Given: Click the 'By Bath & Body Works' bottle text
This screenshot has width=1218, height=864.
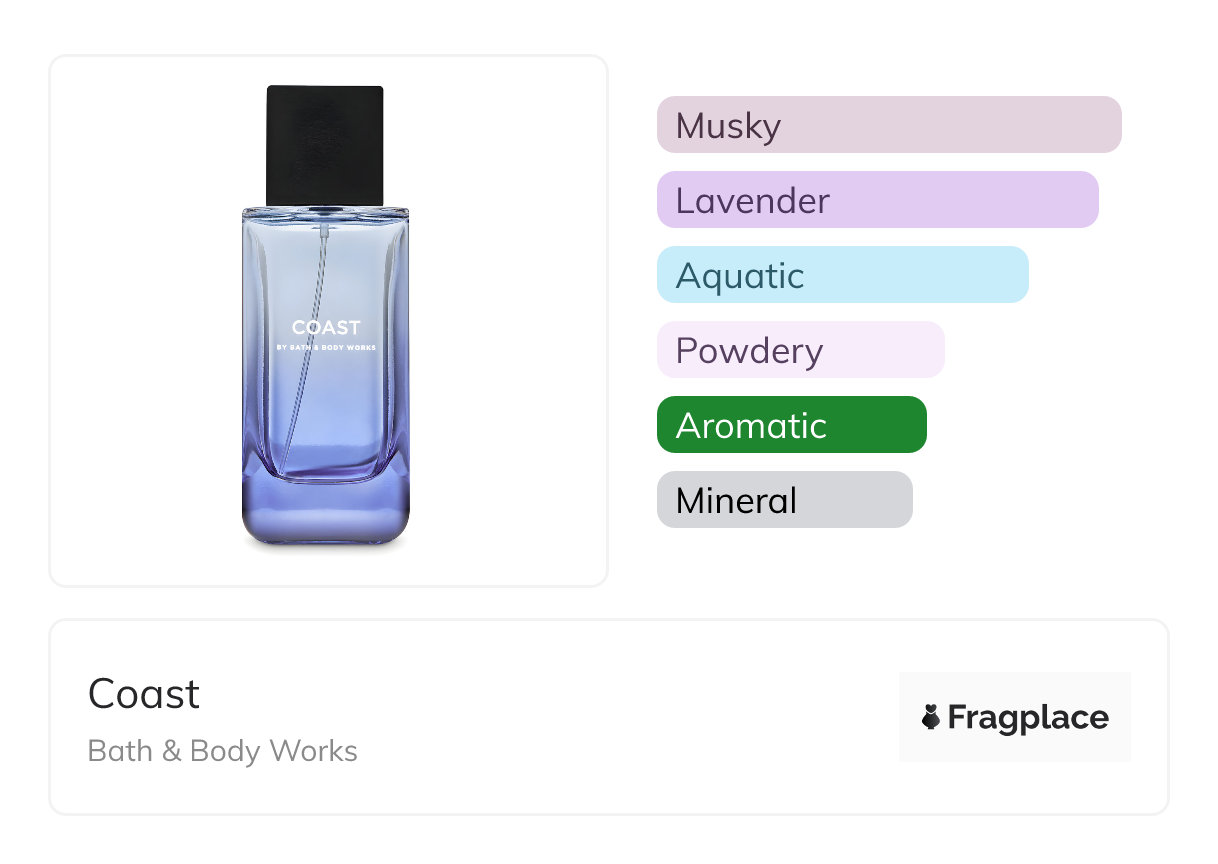Looking at the screenshot, I should (x=326, y=348).
